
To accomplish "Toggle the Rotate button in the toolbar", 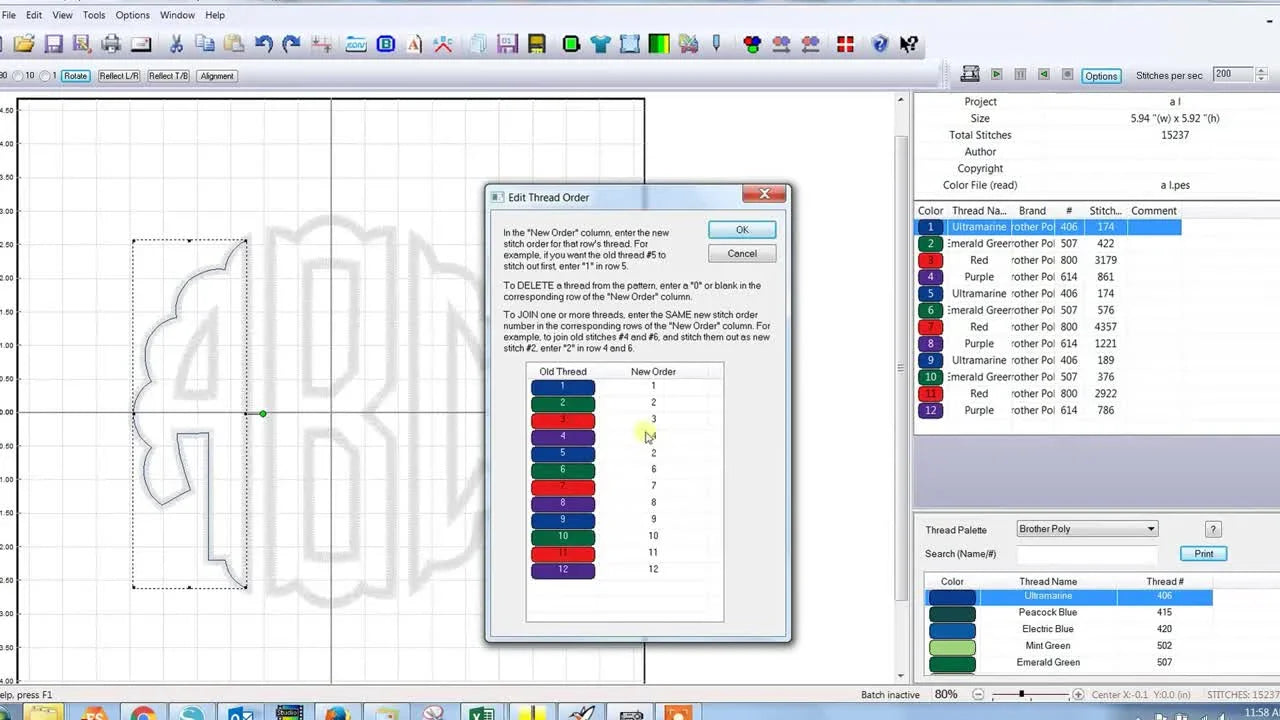I will click(76, 76).
